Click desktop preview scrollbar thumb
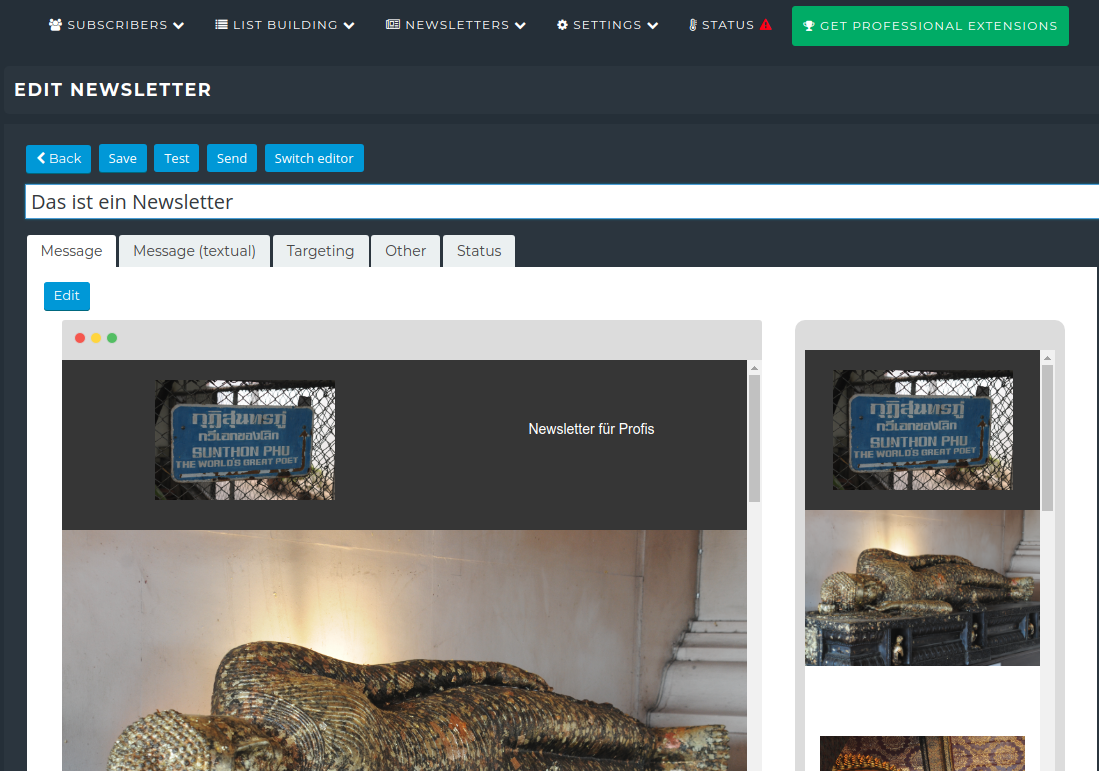 (x=754, y=439)
